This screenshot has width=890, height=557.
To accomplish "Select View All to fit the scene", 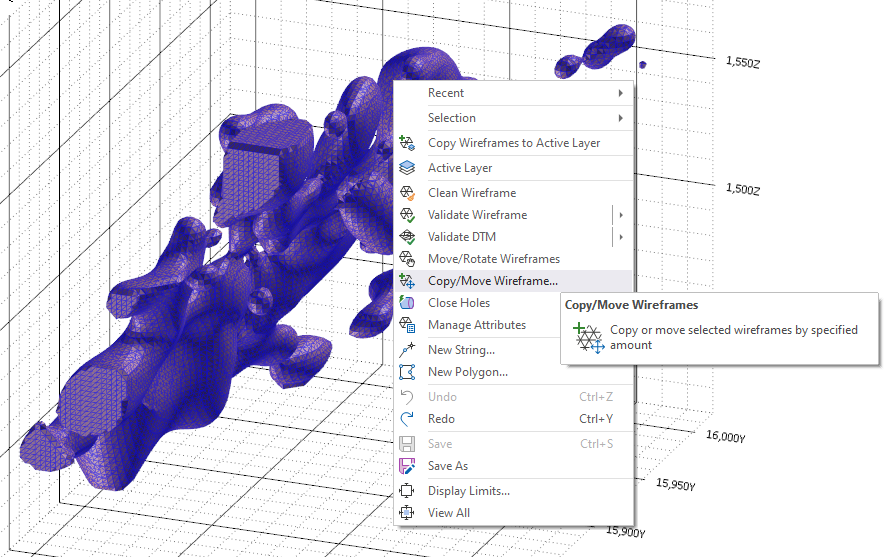I will (x=448, y=513).
